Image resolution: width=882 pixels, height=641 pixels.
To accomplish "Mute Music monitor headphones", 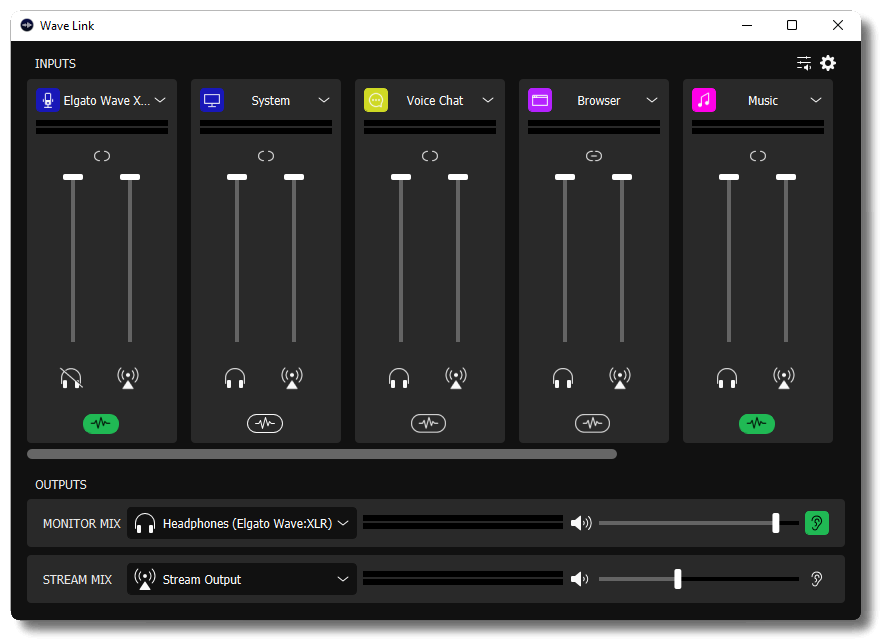I will click(x=727, y=378).
